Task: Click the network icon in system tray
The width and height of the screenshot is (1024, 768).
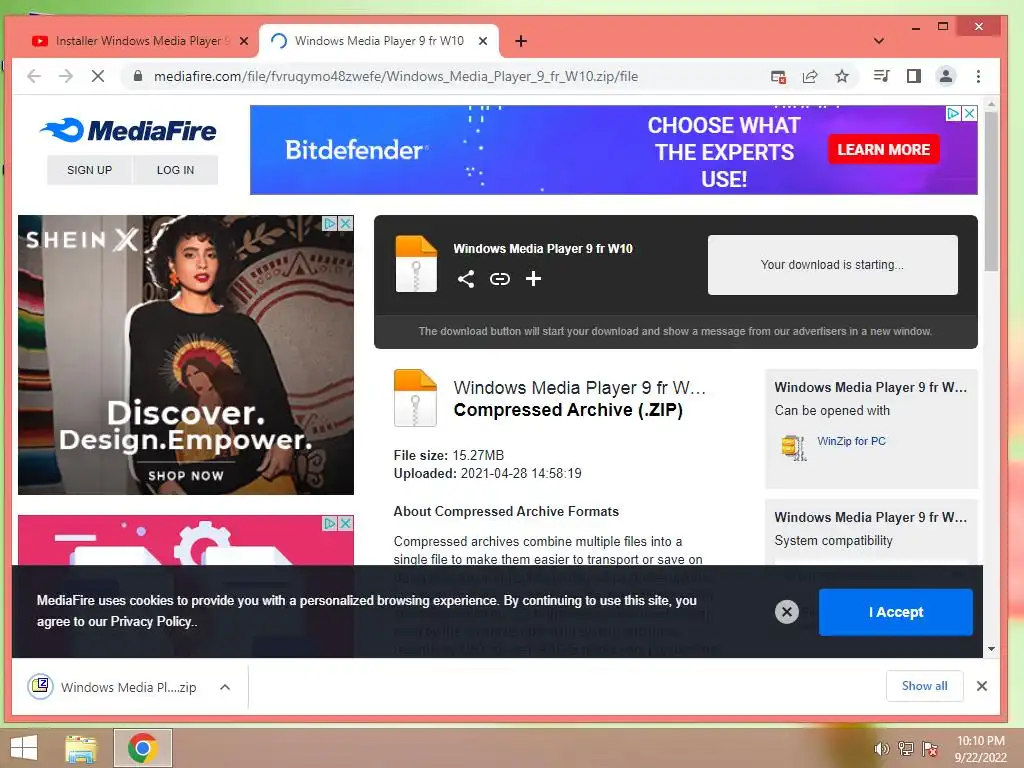Action: [x=906, y=748]
